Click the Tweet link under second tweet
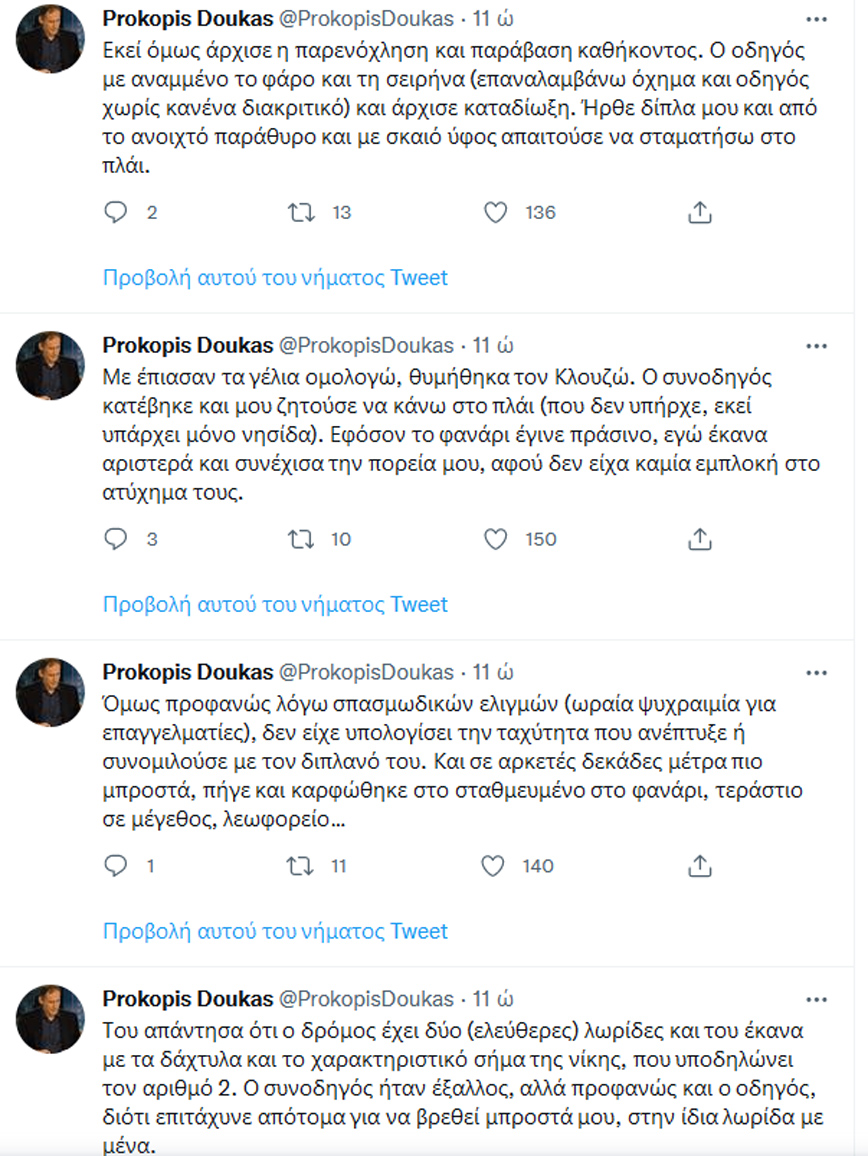The height and width of the screenshot is (1156, 868). click(x=421, y=604)
